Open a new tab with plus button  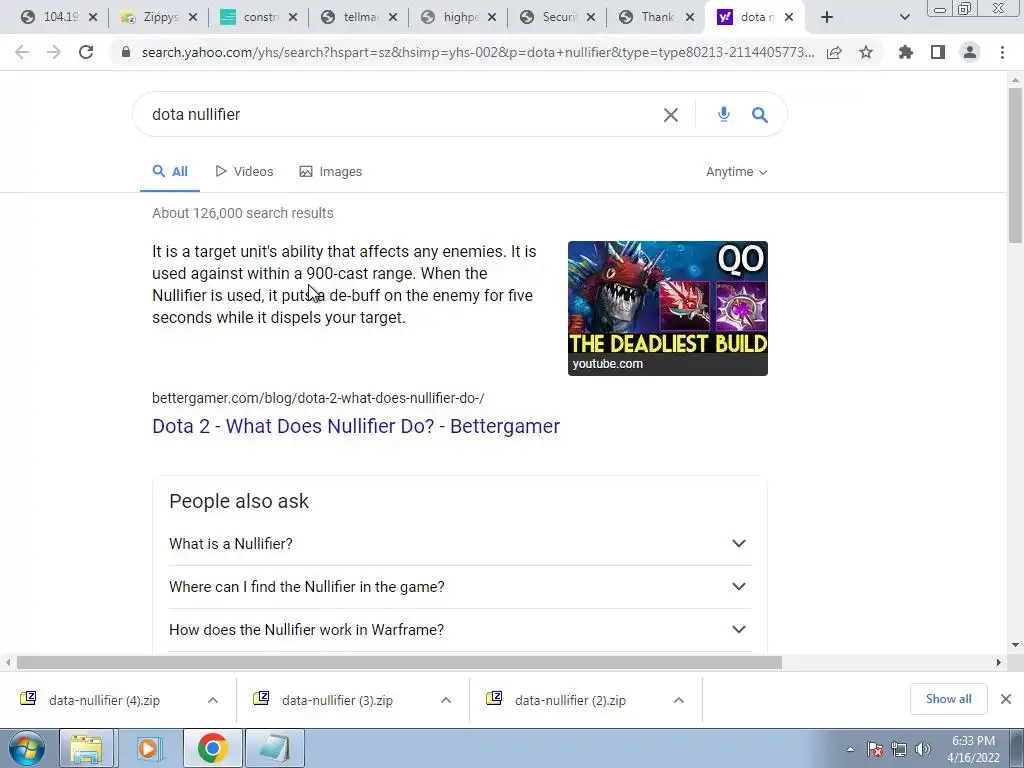[x=827, y=17]
